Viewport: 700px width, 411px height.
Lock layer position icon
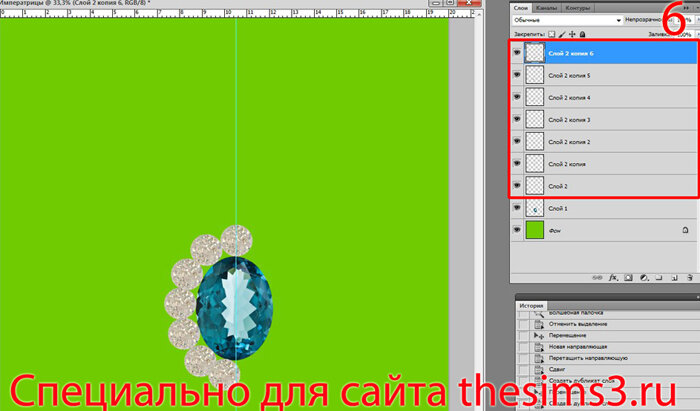click(575, 33)
